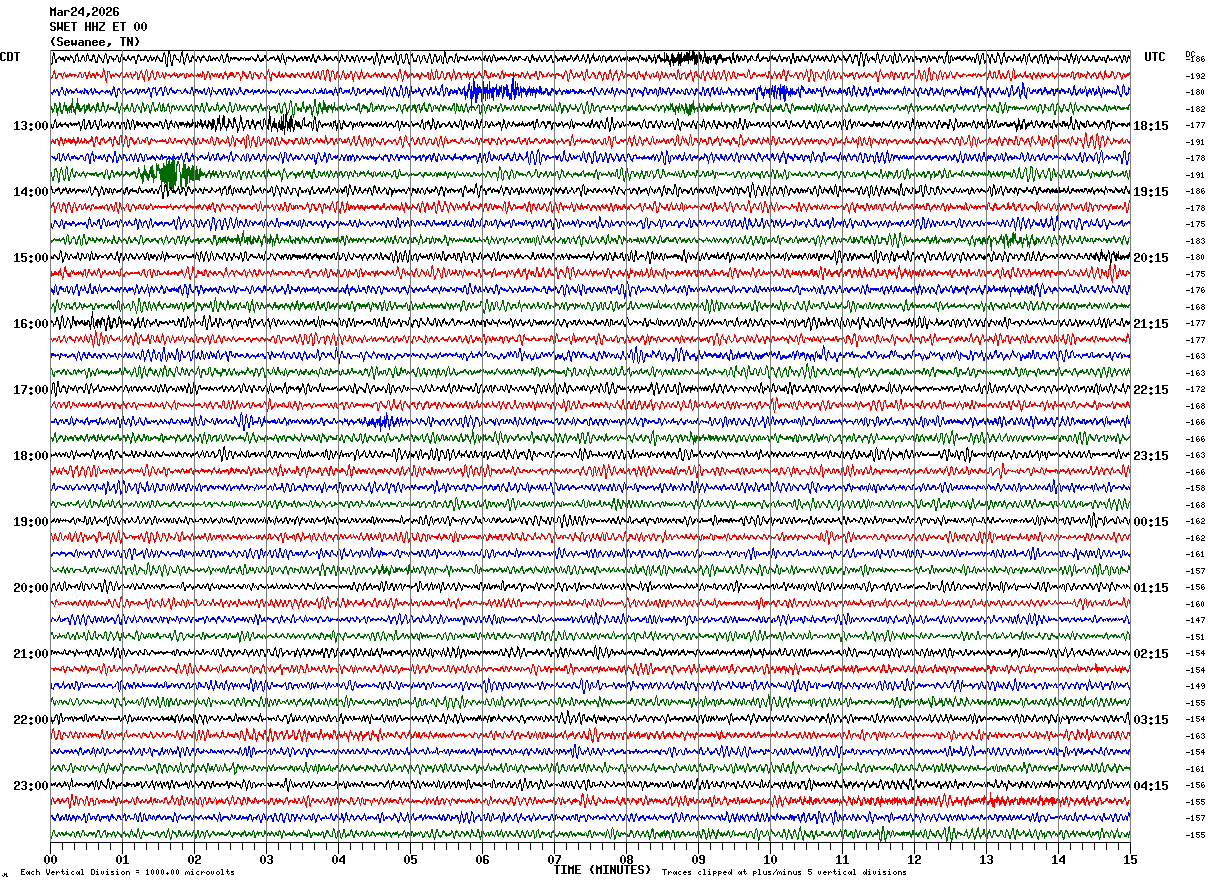Click the Mar24,2026 date label
Screen dimensions: 1210x886
(x=84, y=12)
